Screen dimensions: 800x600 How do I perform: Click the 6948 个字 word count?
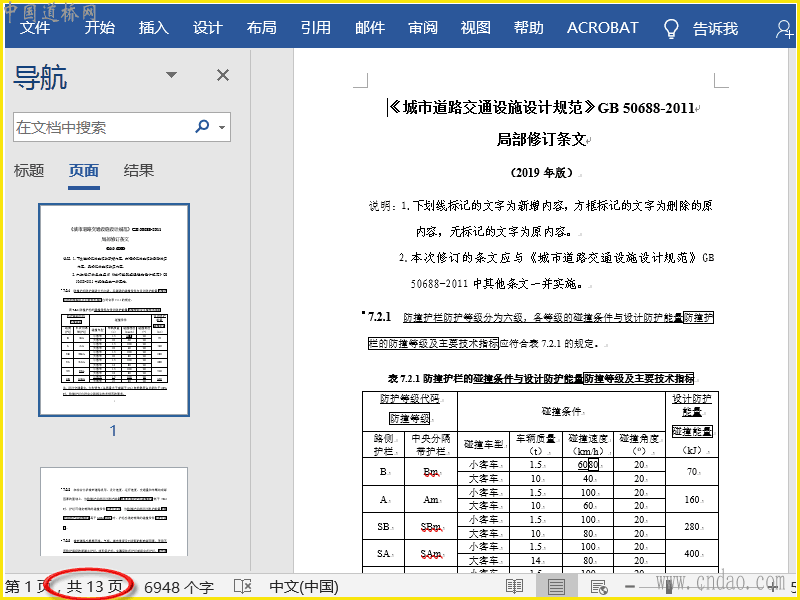tap(179, 587)
